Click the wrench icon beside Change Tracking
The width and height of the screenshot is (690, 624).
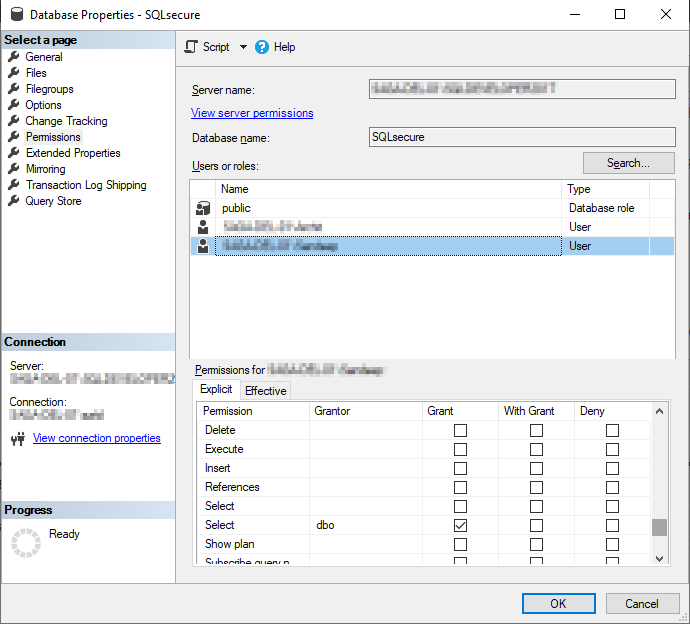click(x=14, y=121)
